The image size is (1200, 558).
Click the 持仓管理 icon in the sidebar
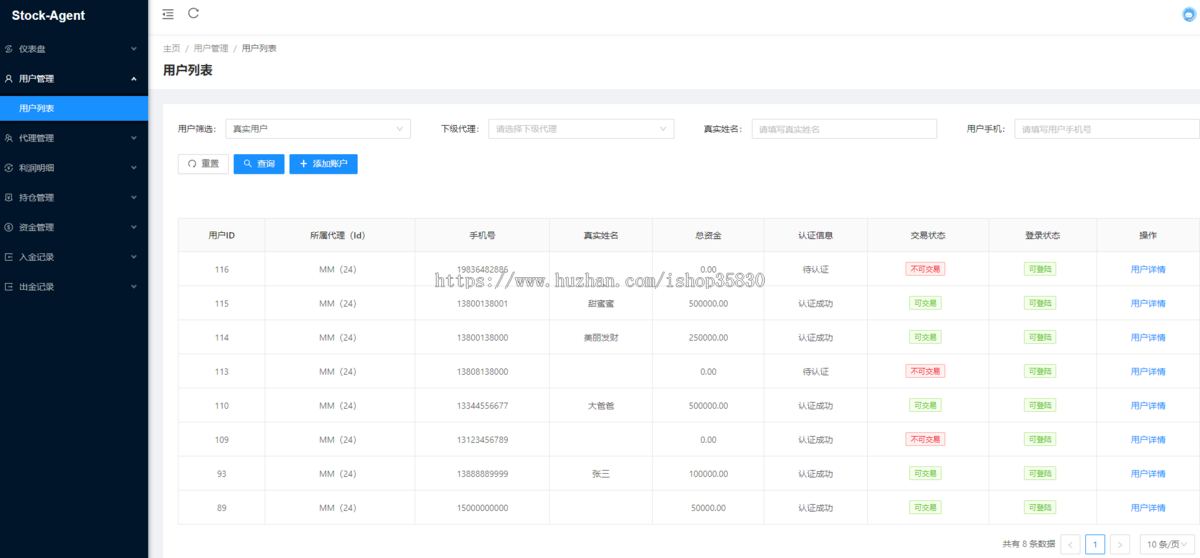(9, 197)
